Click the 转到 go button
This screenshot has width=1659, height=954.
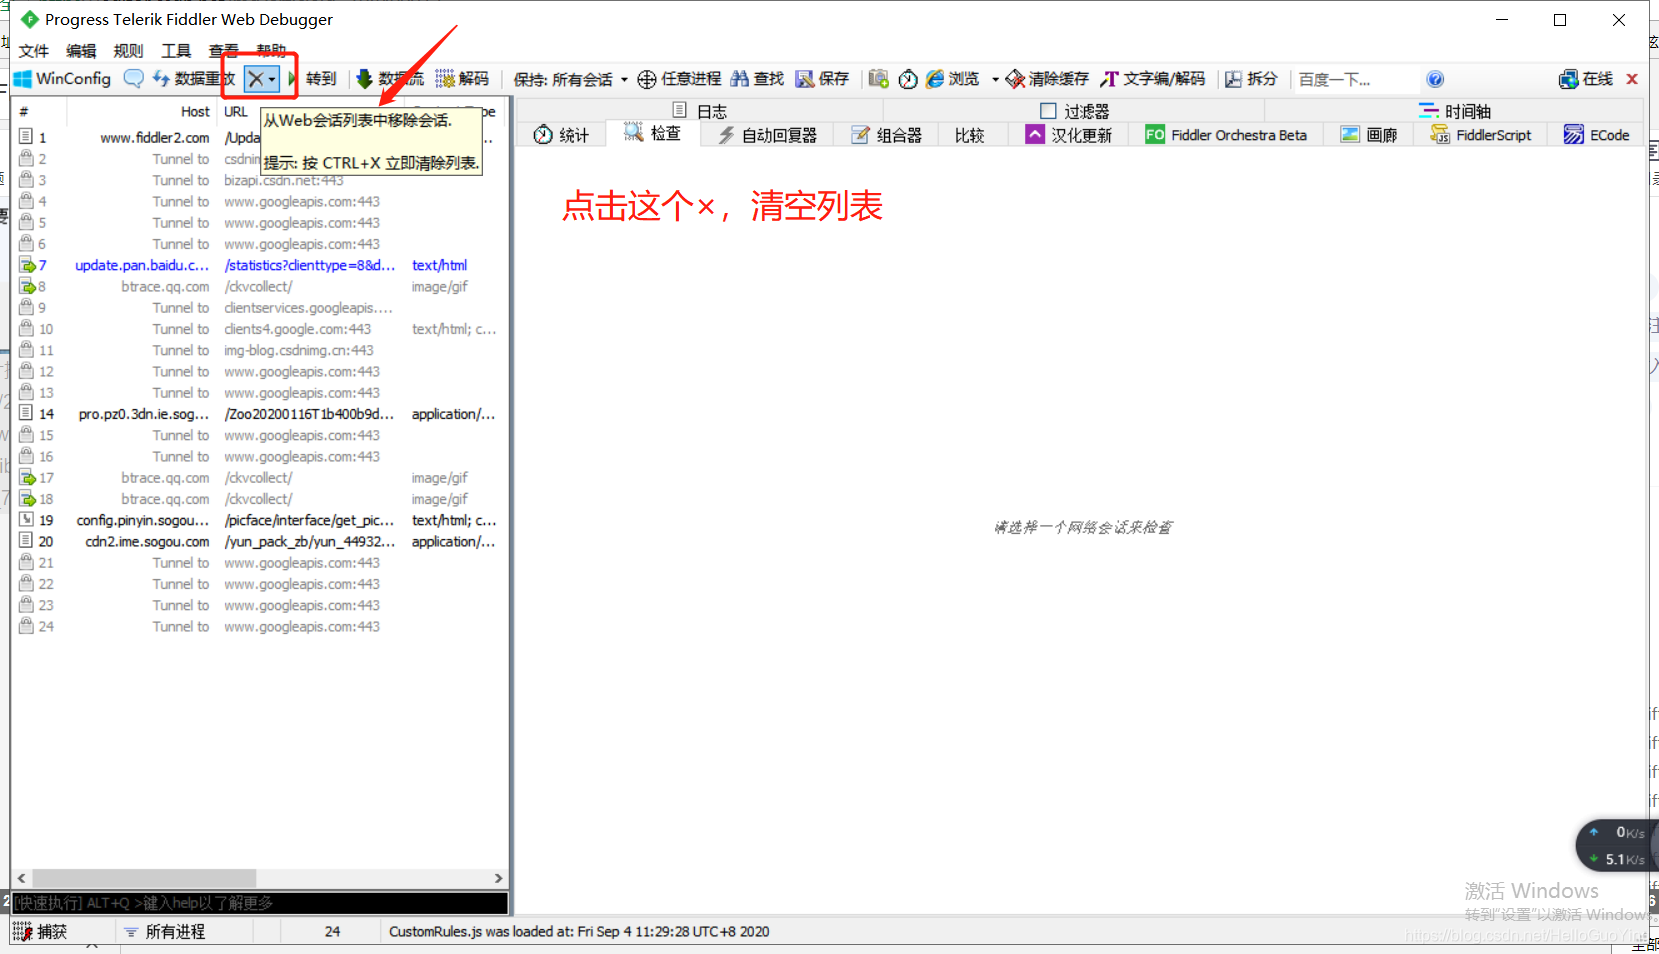click(321, 79)
